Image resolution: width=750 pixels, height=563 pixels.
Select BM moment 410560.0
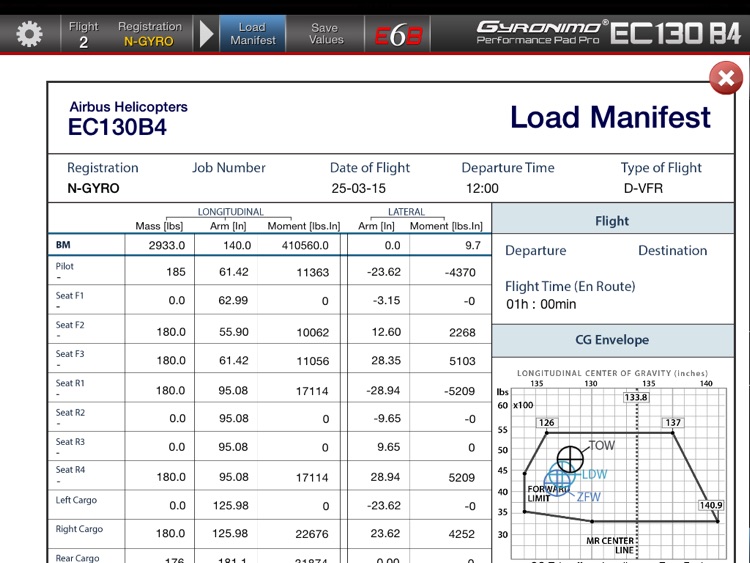pyautogui.click(x=305, y=245)
